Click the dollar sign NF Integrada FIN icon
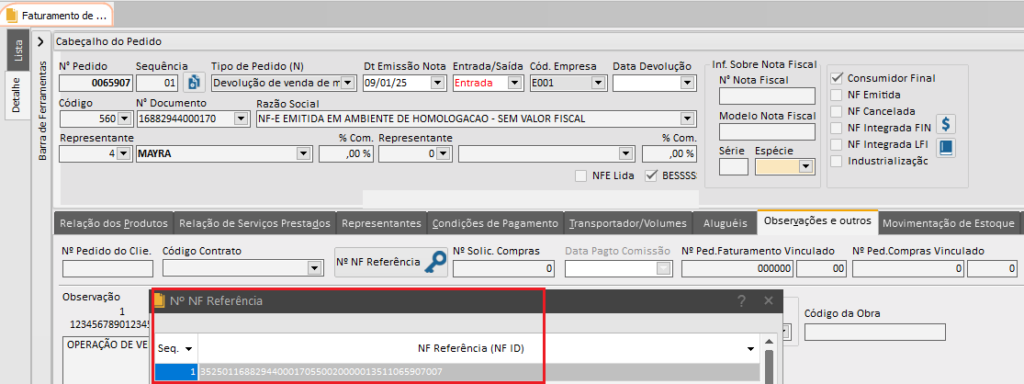 [946, 123]
